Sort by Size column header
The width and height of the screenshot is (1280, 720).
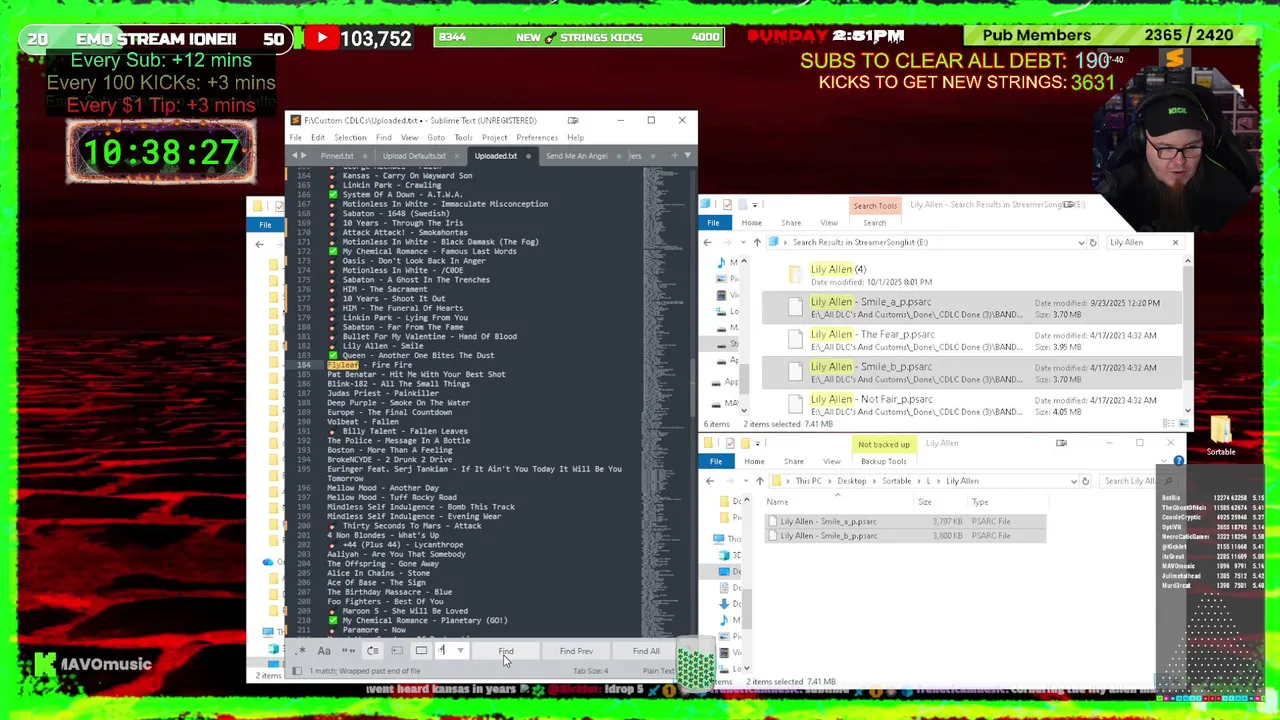point(924,502)
